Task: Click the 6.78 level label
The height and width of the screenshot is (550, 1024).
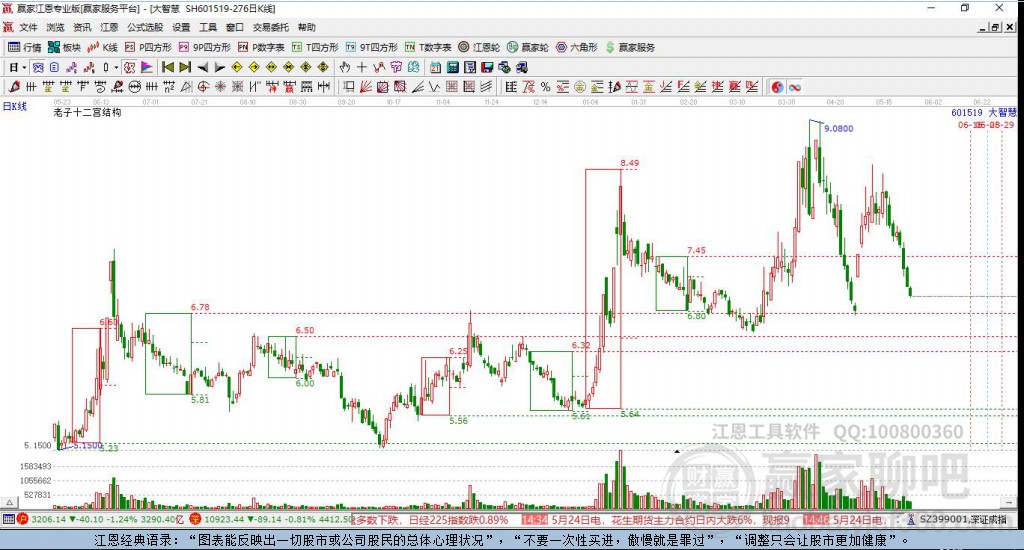Action: (x=200, y=307)
